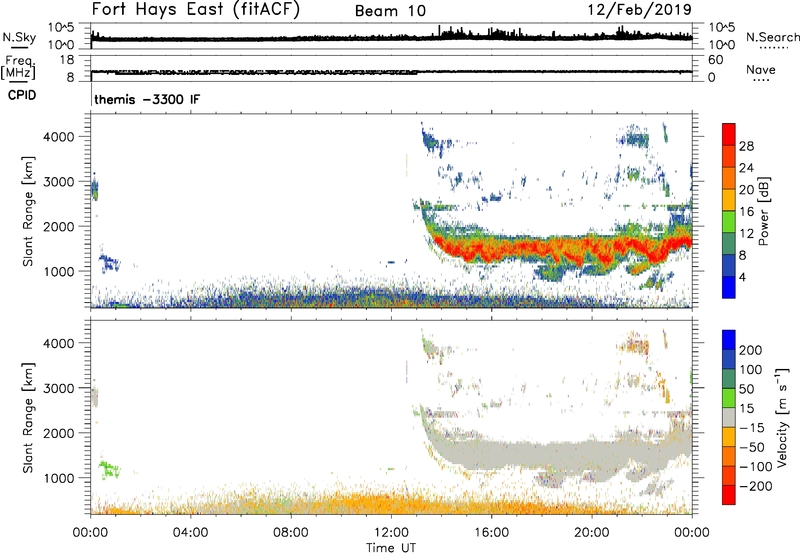This screenshot has height=554, width=800.
Task: Click the gray -15 to 15 velocity swatch
Action: point(729,418)
